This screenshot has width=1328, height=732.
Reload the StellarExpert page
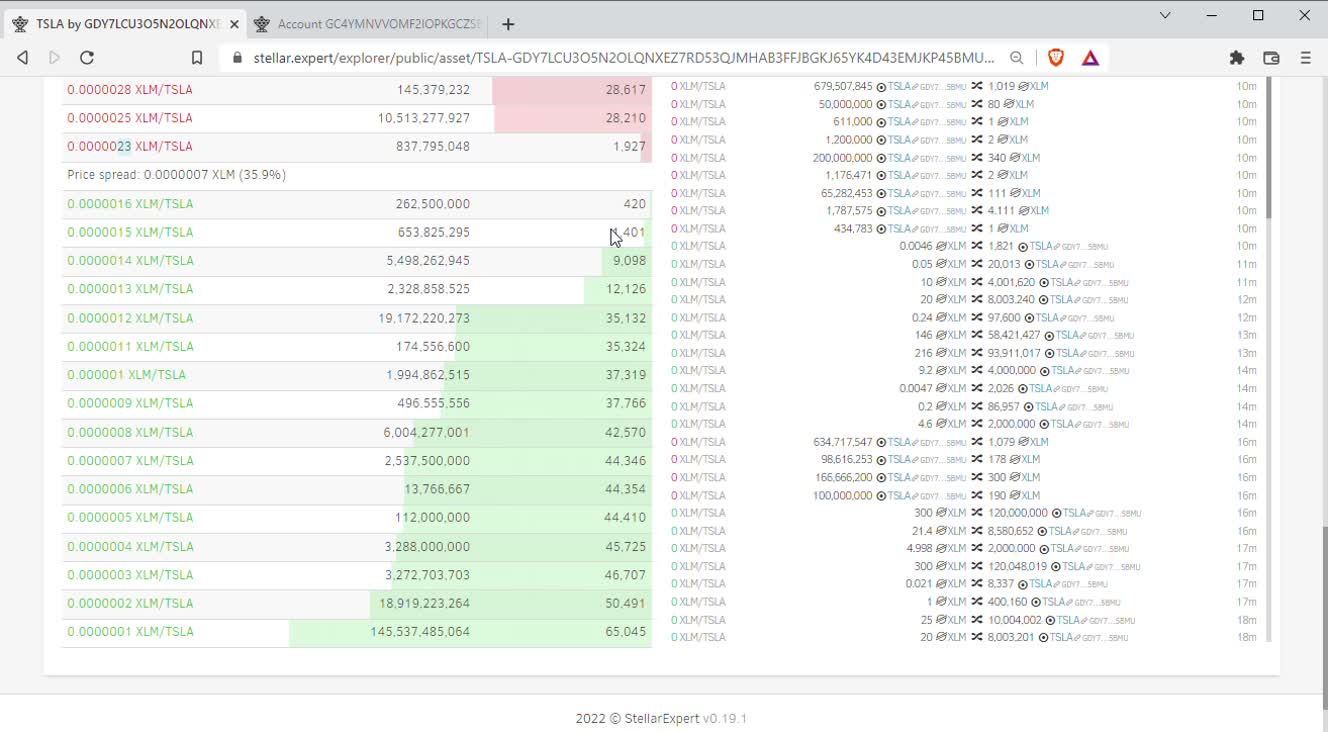coord(87,58)
